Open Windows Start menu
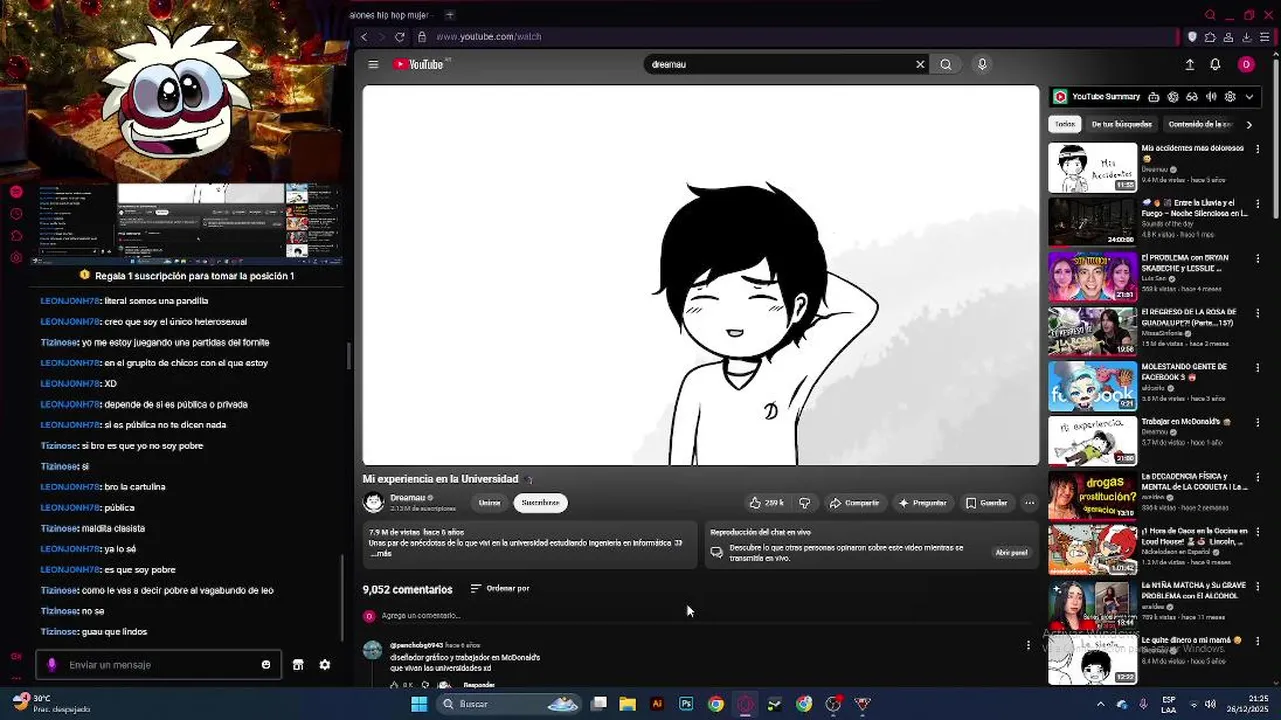The image size is (1281, 720). click(419, 704)
